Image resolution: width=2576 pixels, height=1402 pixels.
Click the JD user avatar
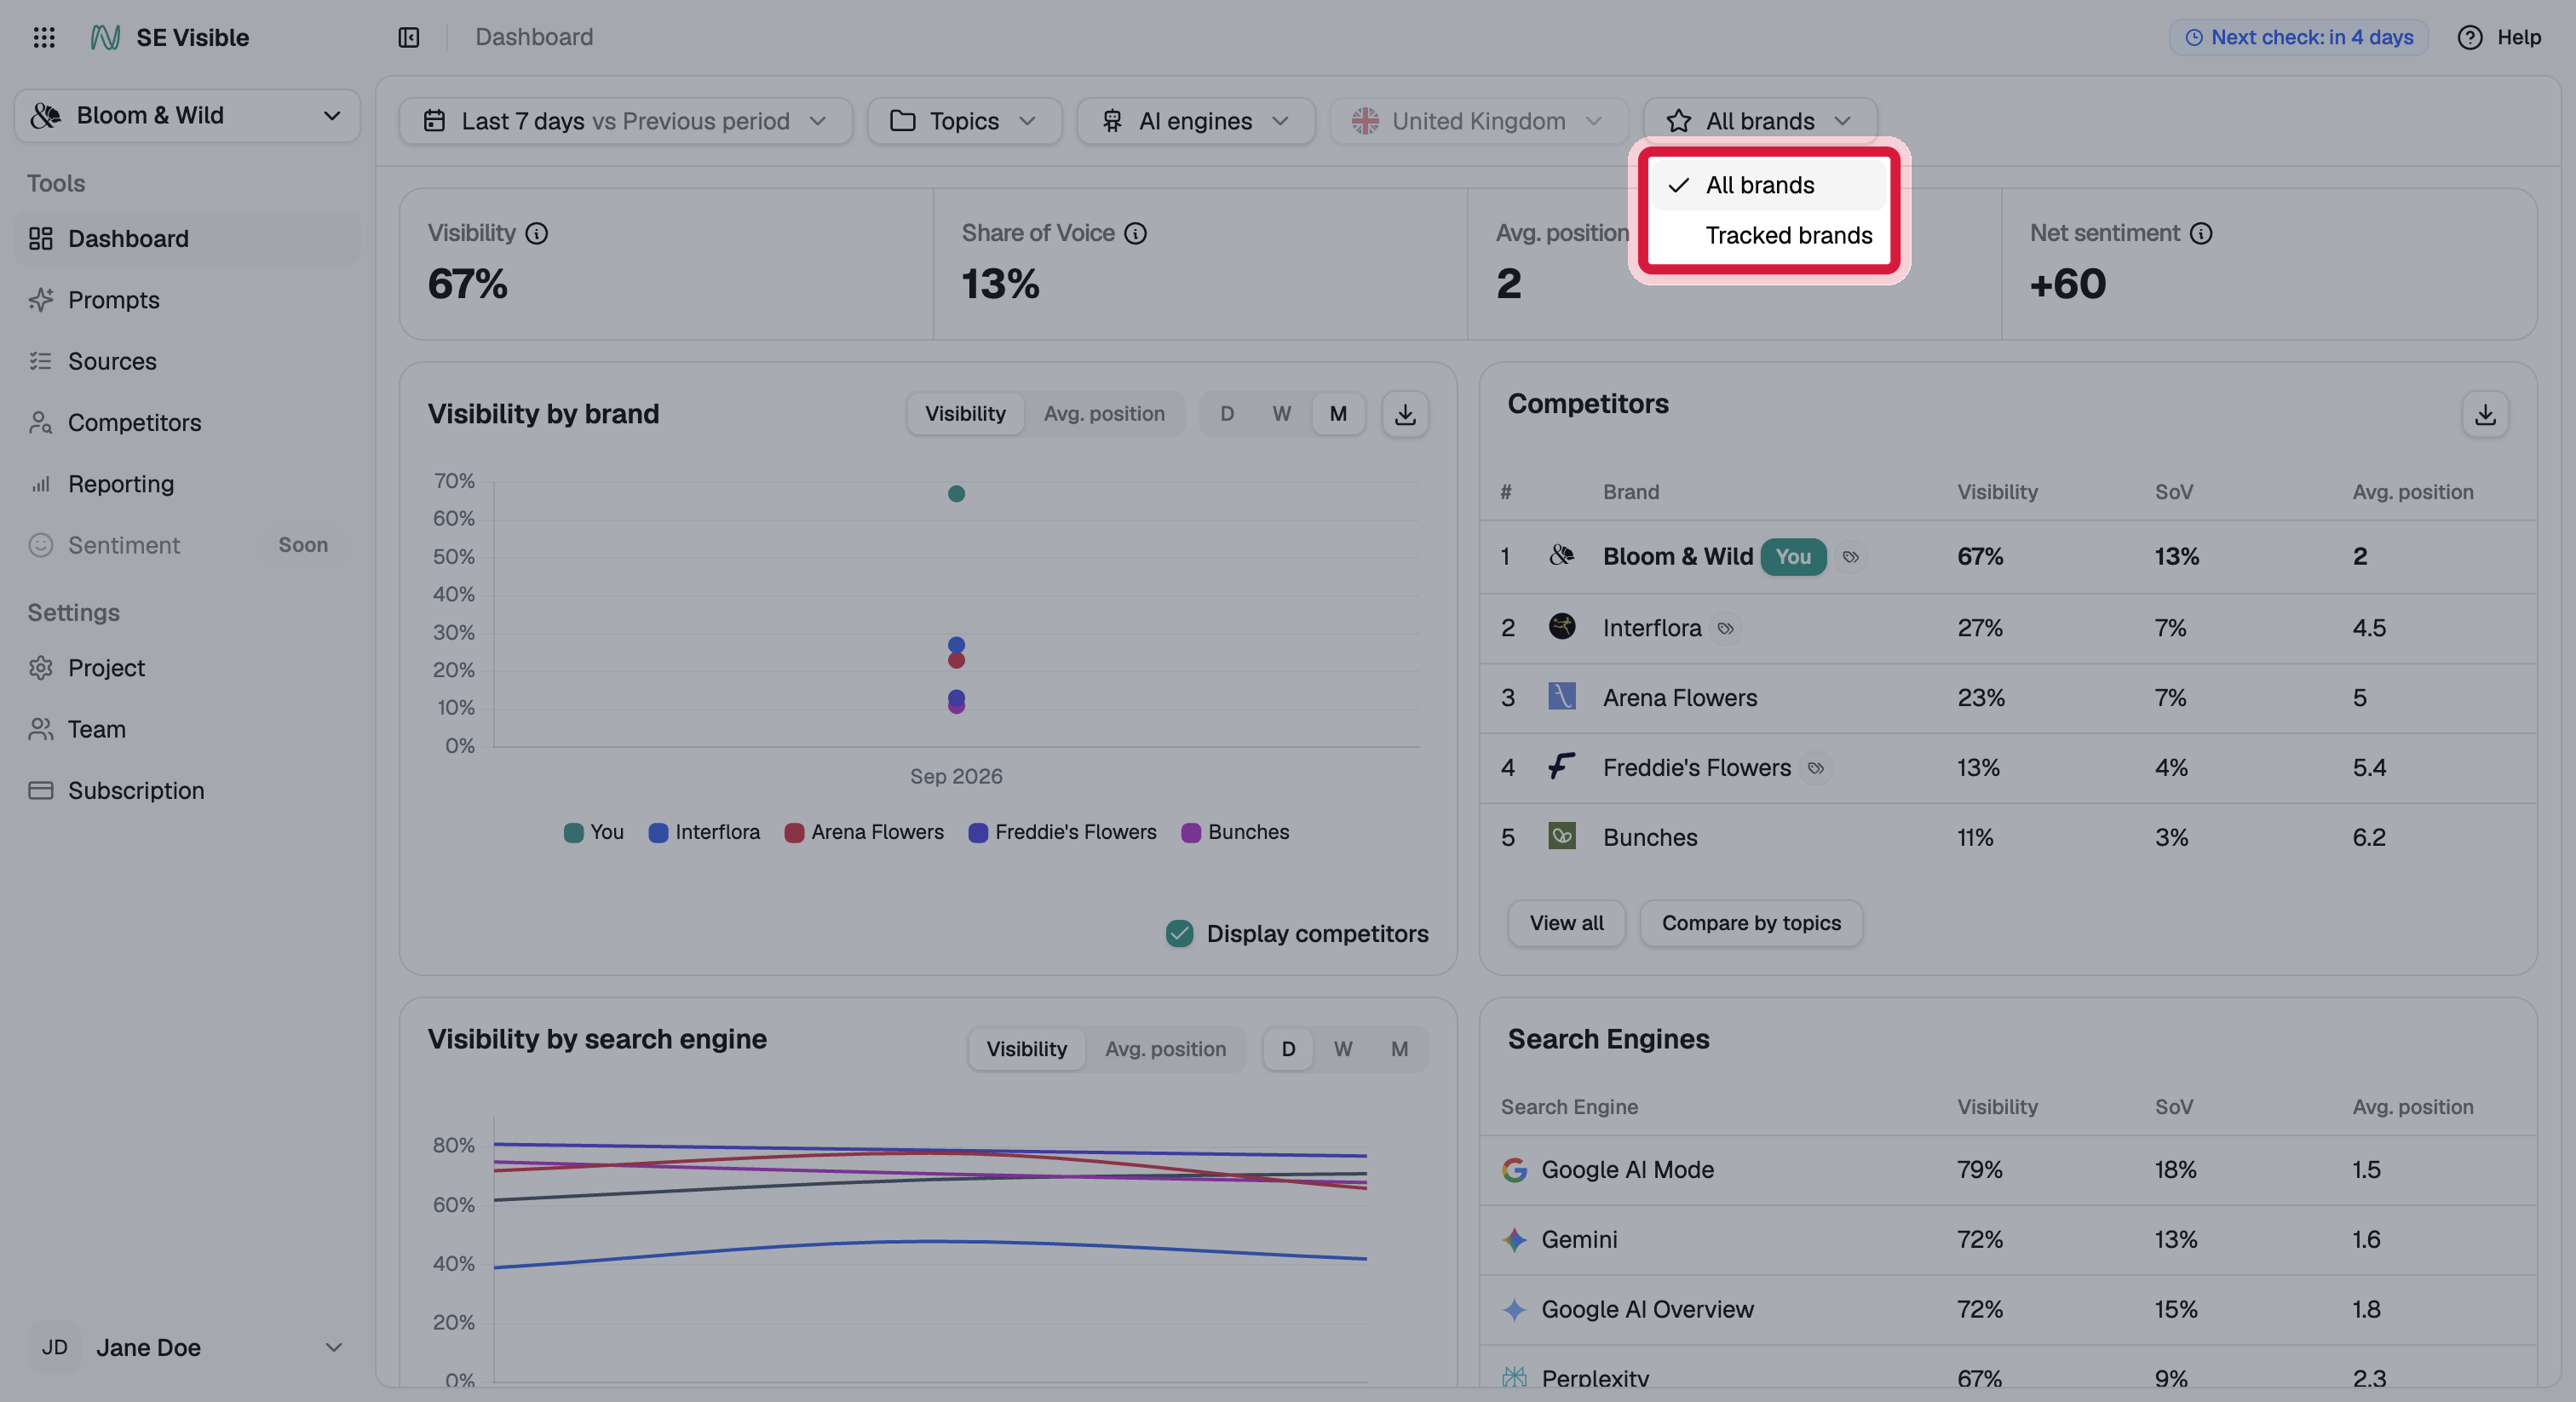(55, 1347)
